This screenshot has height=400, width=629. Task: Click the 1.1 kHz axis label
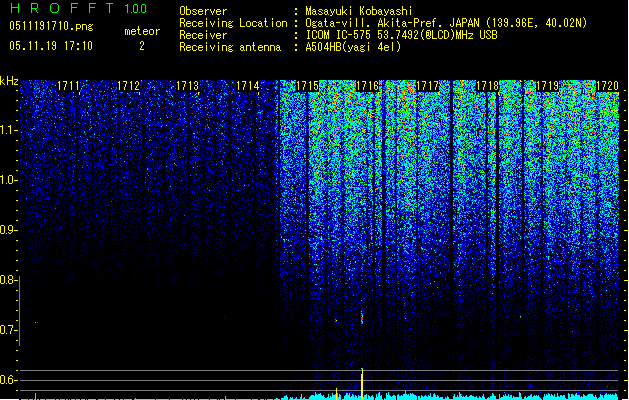(9, 130)
